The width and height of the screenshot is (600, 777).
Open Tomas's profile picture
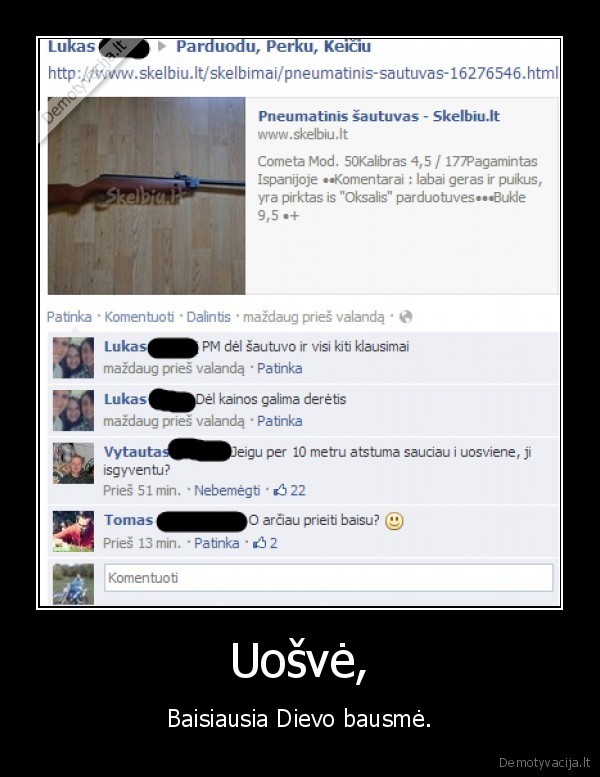coord(73,531)
